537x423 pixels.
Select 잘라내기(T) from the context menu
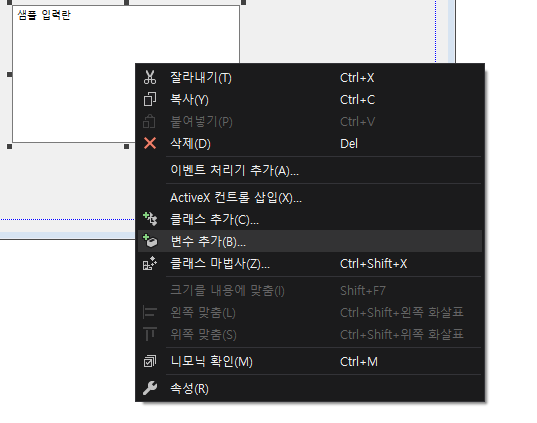pyautogui.click(x=310, y=77)
